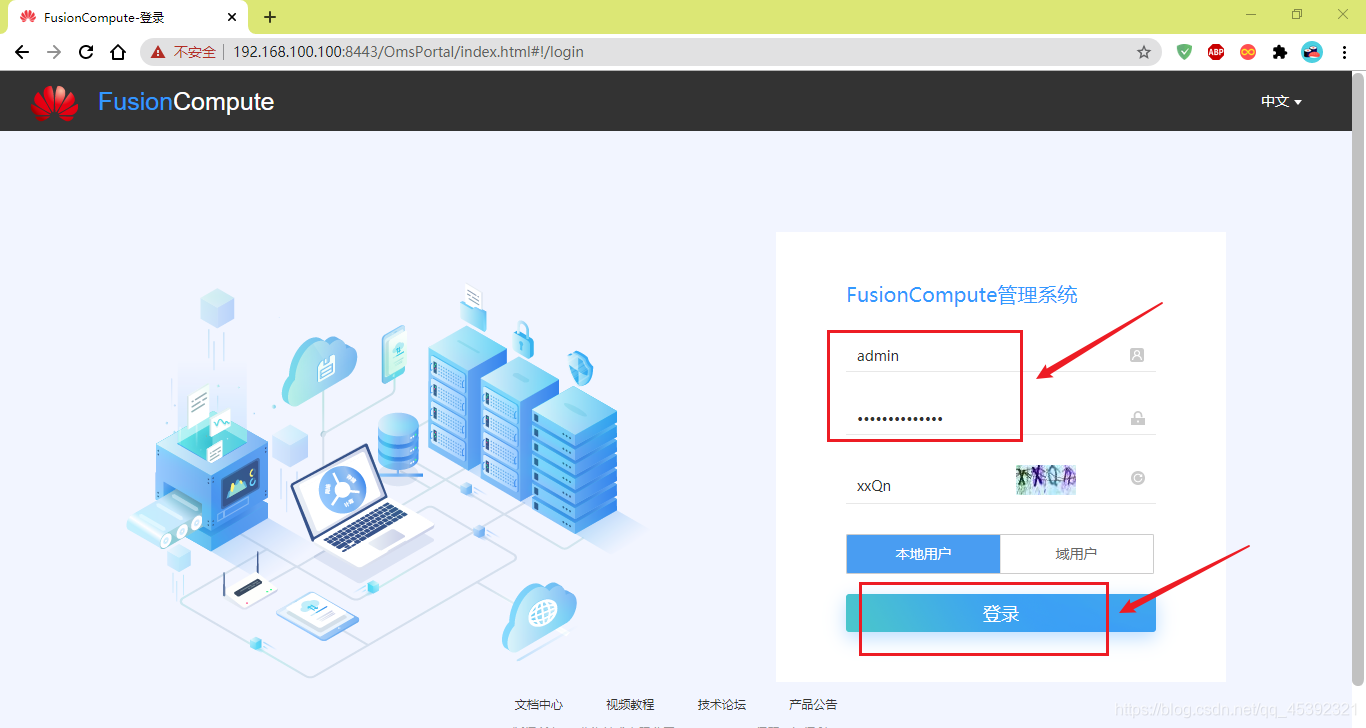Minimize the browser window
Screen dimensions: 1366x728
[x=1252, y=15]
